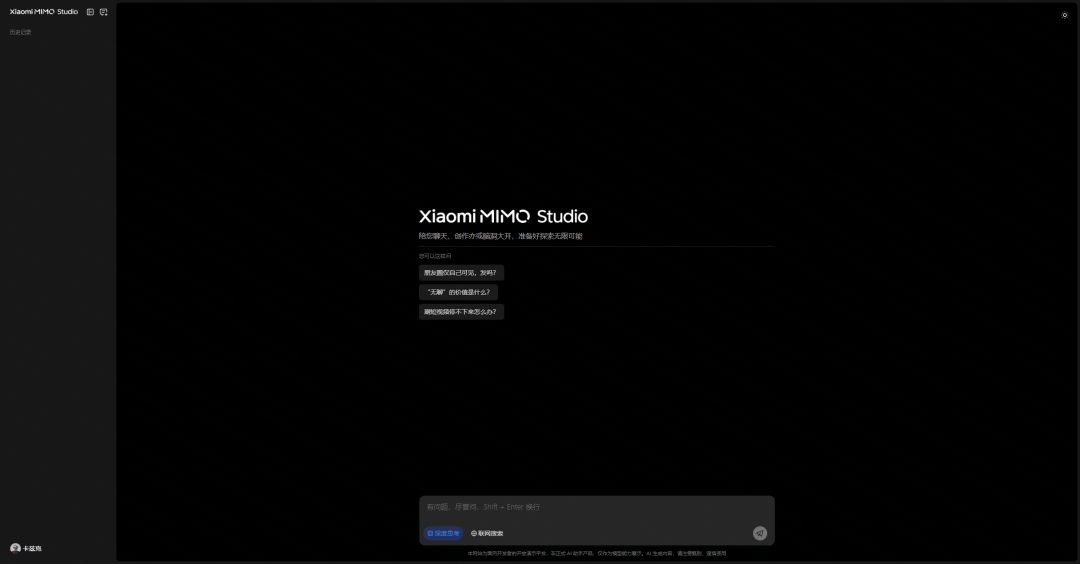This screenshot has height=564, width=1080.
Task: Click the 历史记录 history label in sidebar
Action: (x=20, y=32)
